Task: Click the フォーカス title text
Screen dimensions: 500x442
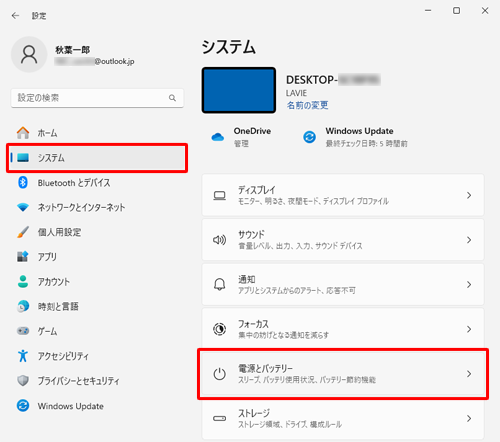Action: tap(253, 324)
